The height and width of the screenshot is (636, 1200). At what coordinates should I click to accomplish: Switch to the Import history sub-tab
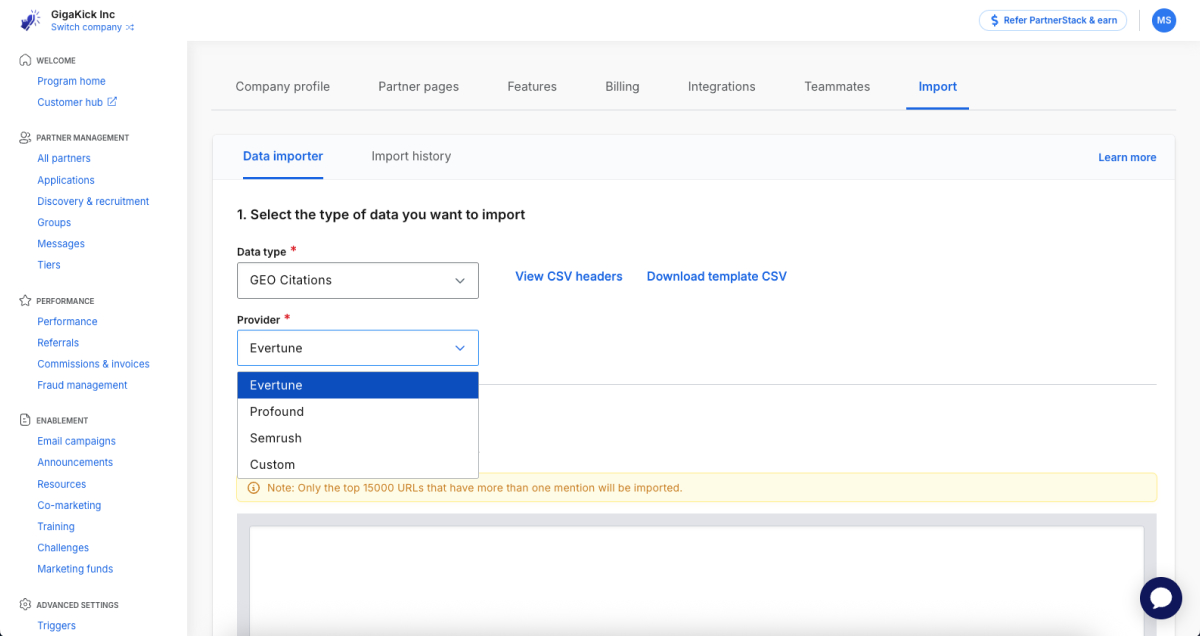point(411,156)
